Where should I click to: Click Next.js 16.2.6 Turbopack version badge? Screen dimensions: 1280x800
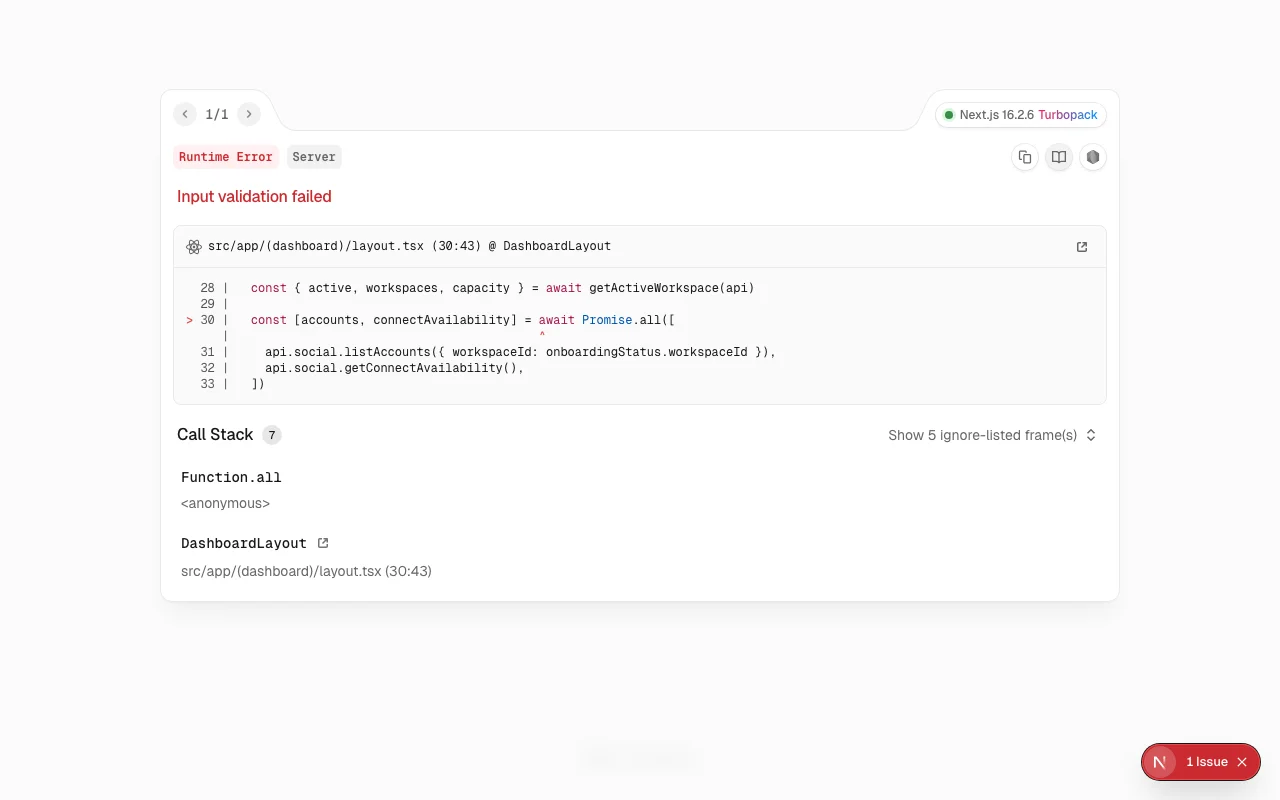coord(1021,115)
